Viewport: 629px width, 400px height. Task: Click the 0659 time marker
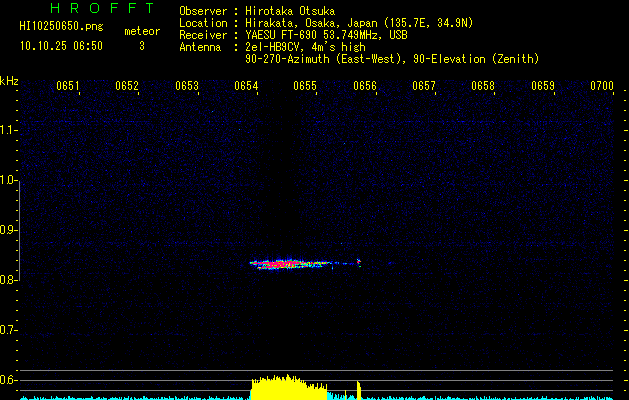click(543, 86)
